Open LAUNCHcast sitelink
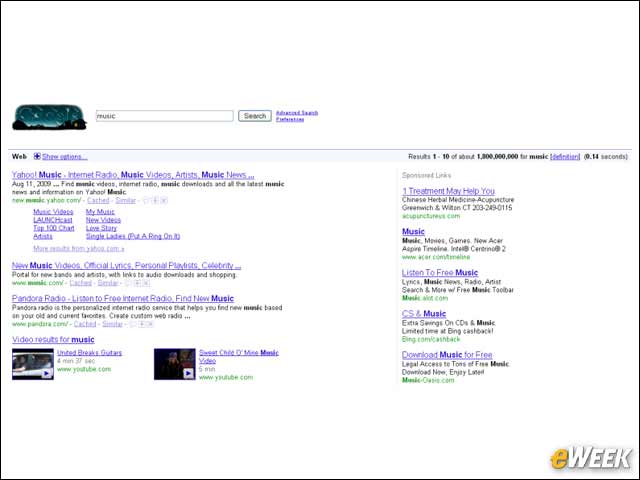640x480 pixels. [53, 220]
